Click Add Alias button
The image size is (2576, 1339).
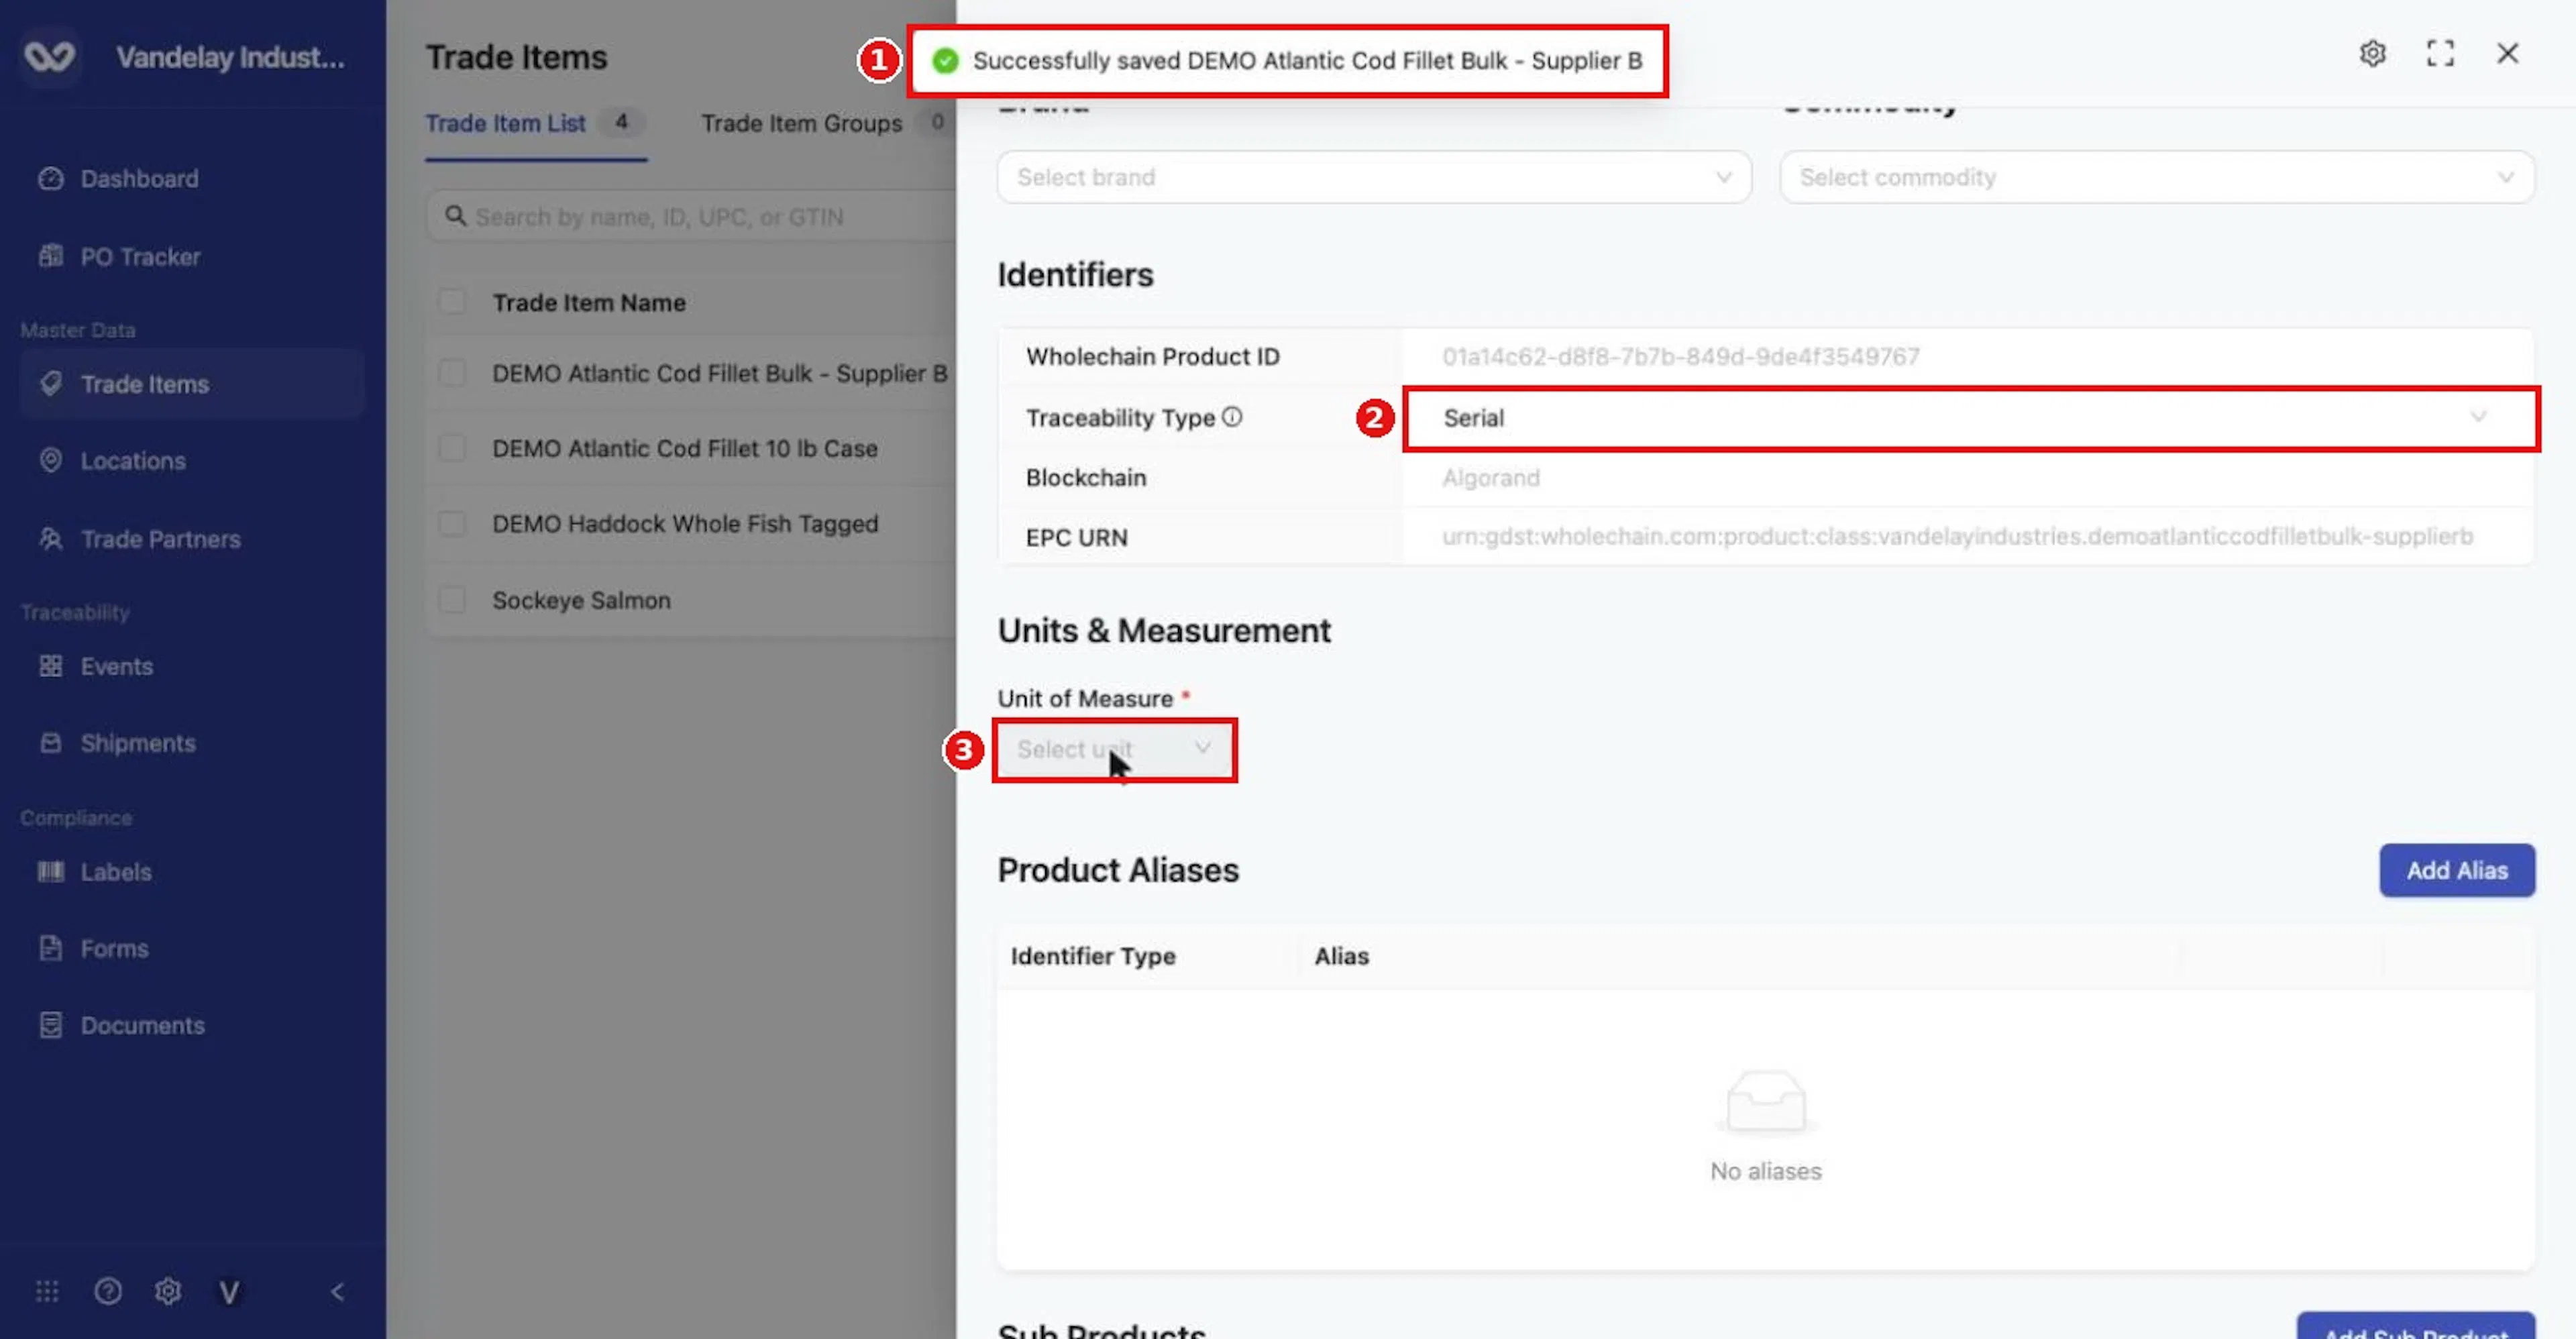(2457, 870)
